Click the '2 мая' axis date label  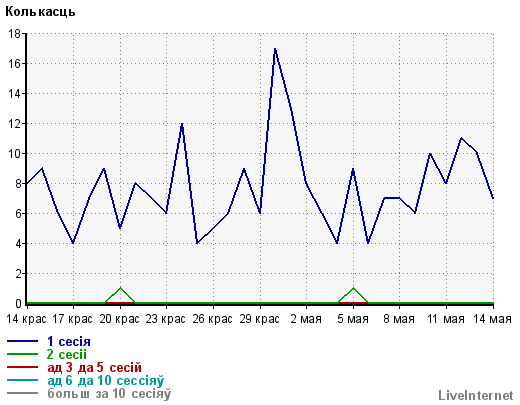pyautogui.click(x=306, y=319)
